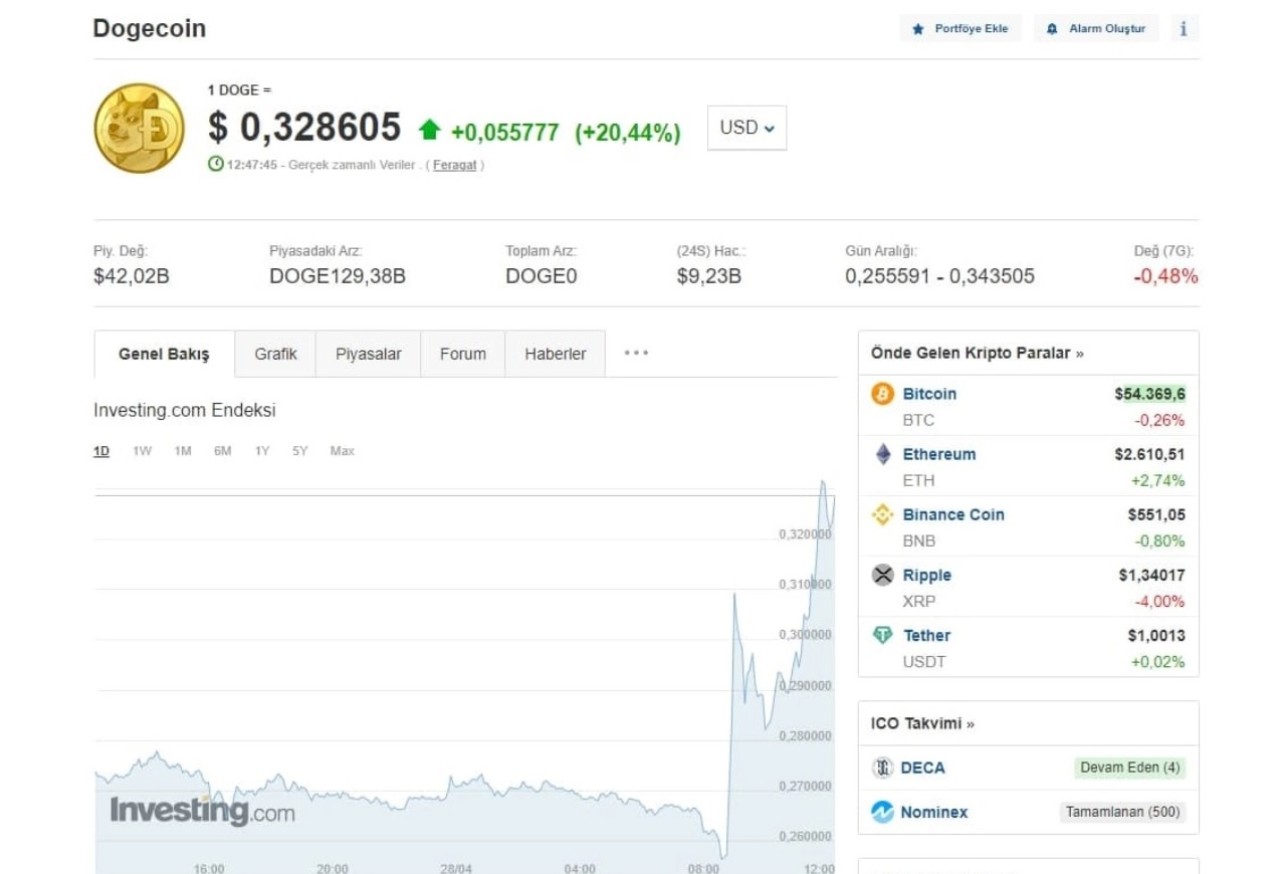Switch to the Grafik tab

click(275, 353)
